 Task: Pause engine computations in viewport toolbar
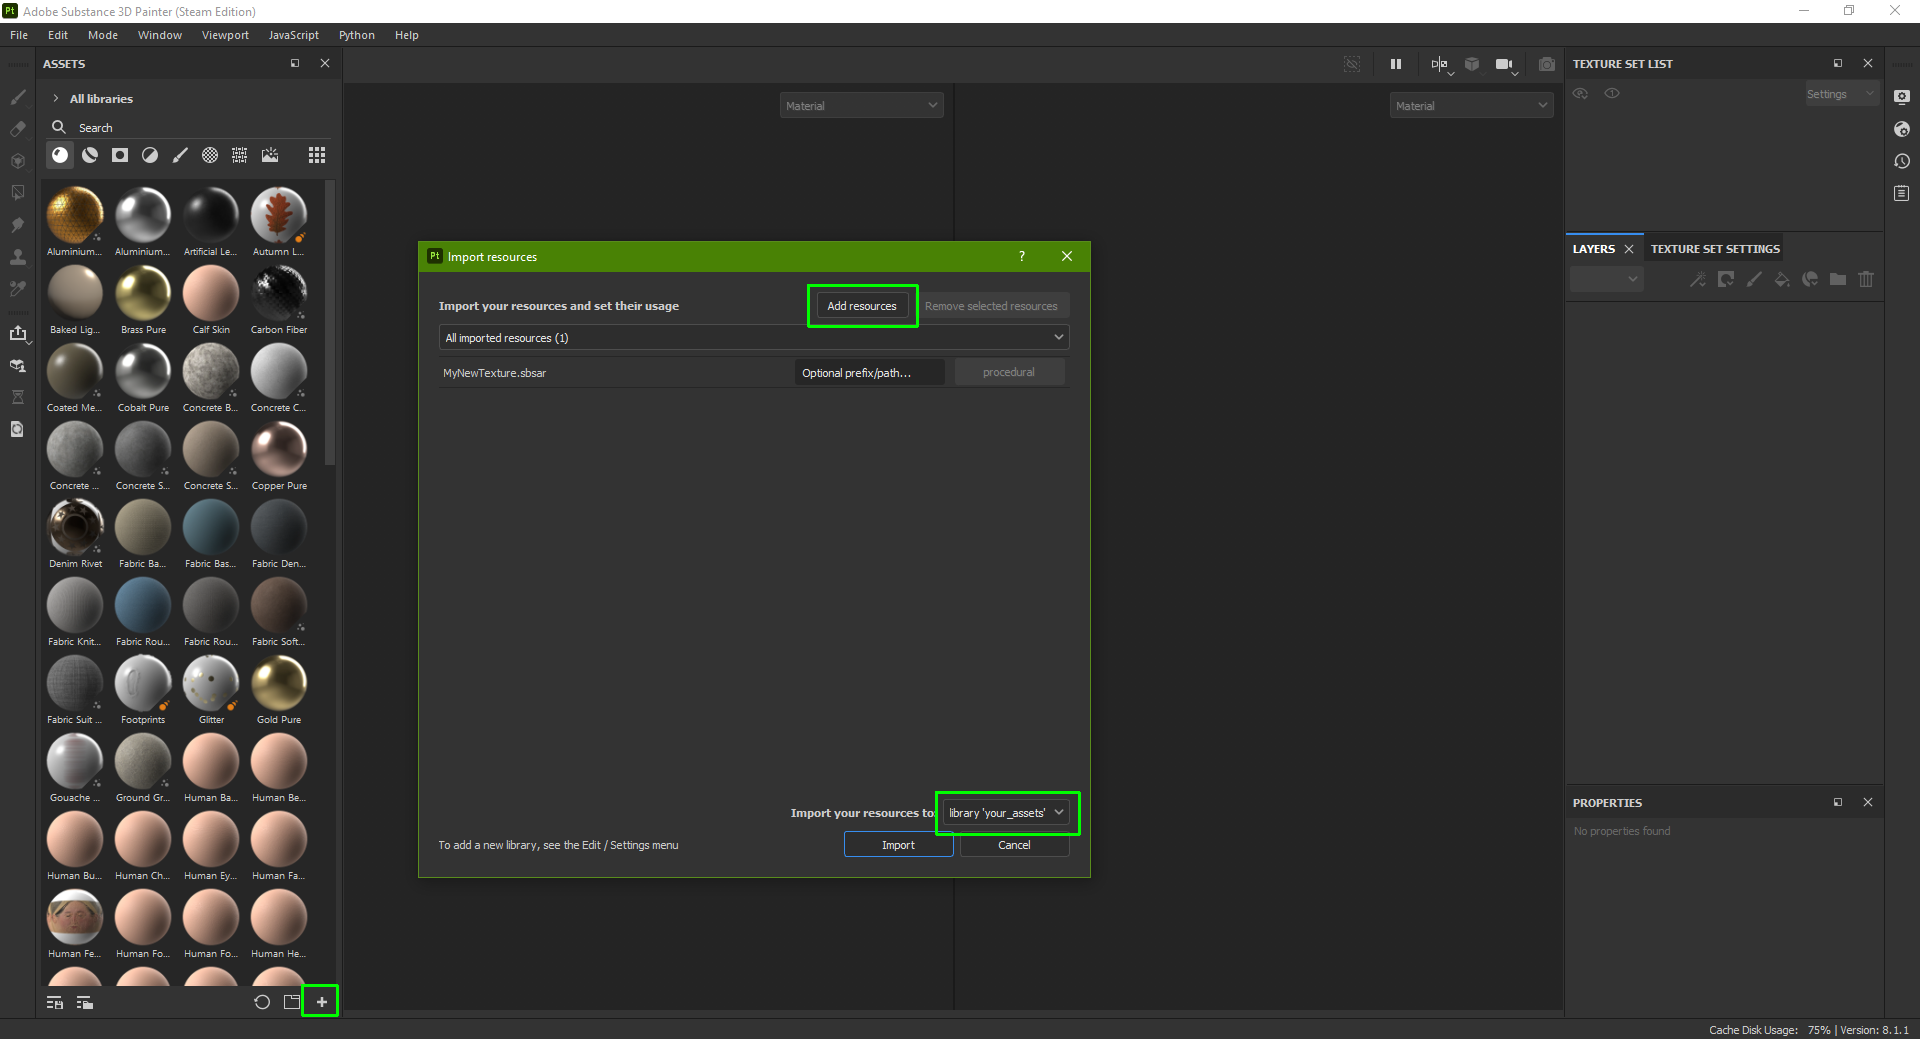pyautogui.click(x=1396, y=64)
